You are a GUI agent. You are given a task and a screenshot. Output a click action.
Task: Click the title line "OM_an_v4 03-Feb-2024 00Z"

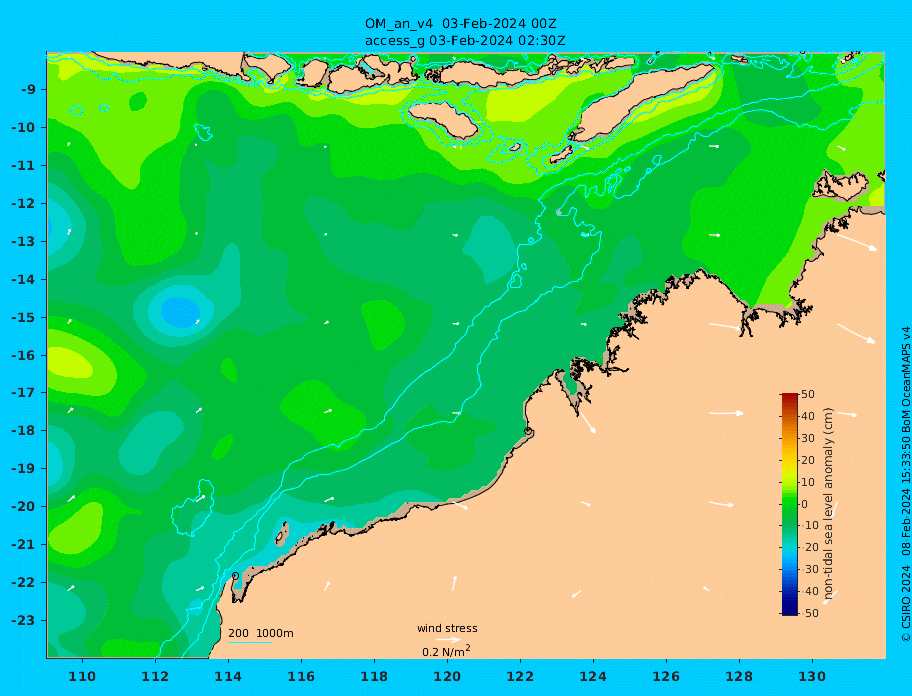[x=461, y=24]
